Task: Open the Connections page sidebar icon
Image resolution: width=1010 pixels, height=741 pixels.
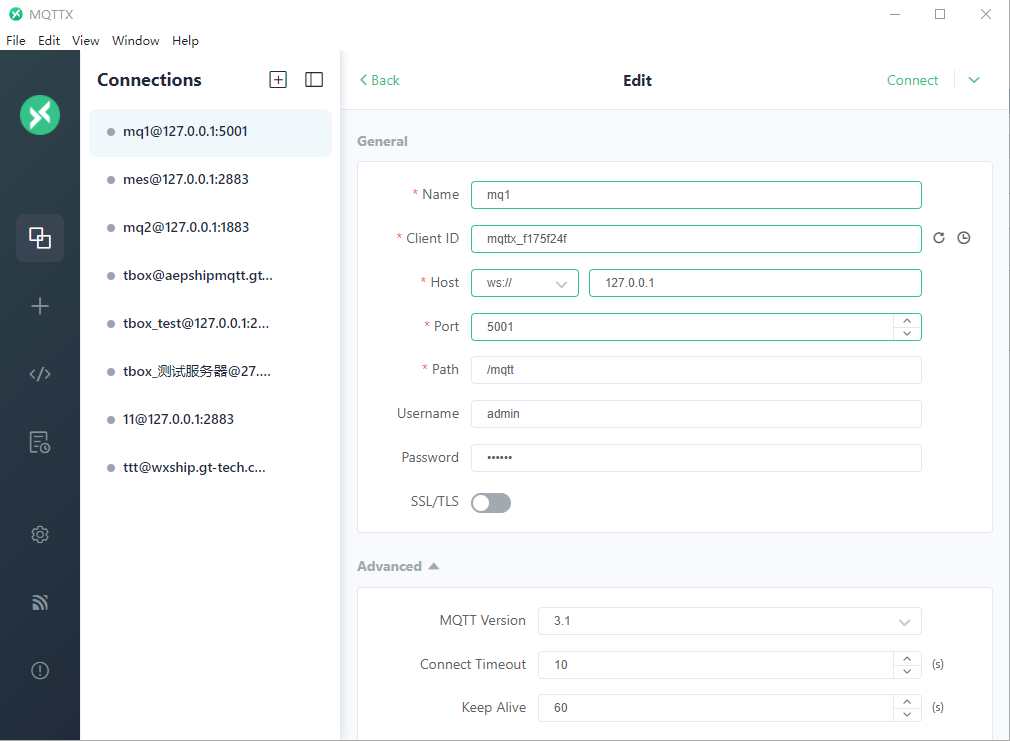Action: click(x=40, y=238)
